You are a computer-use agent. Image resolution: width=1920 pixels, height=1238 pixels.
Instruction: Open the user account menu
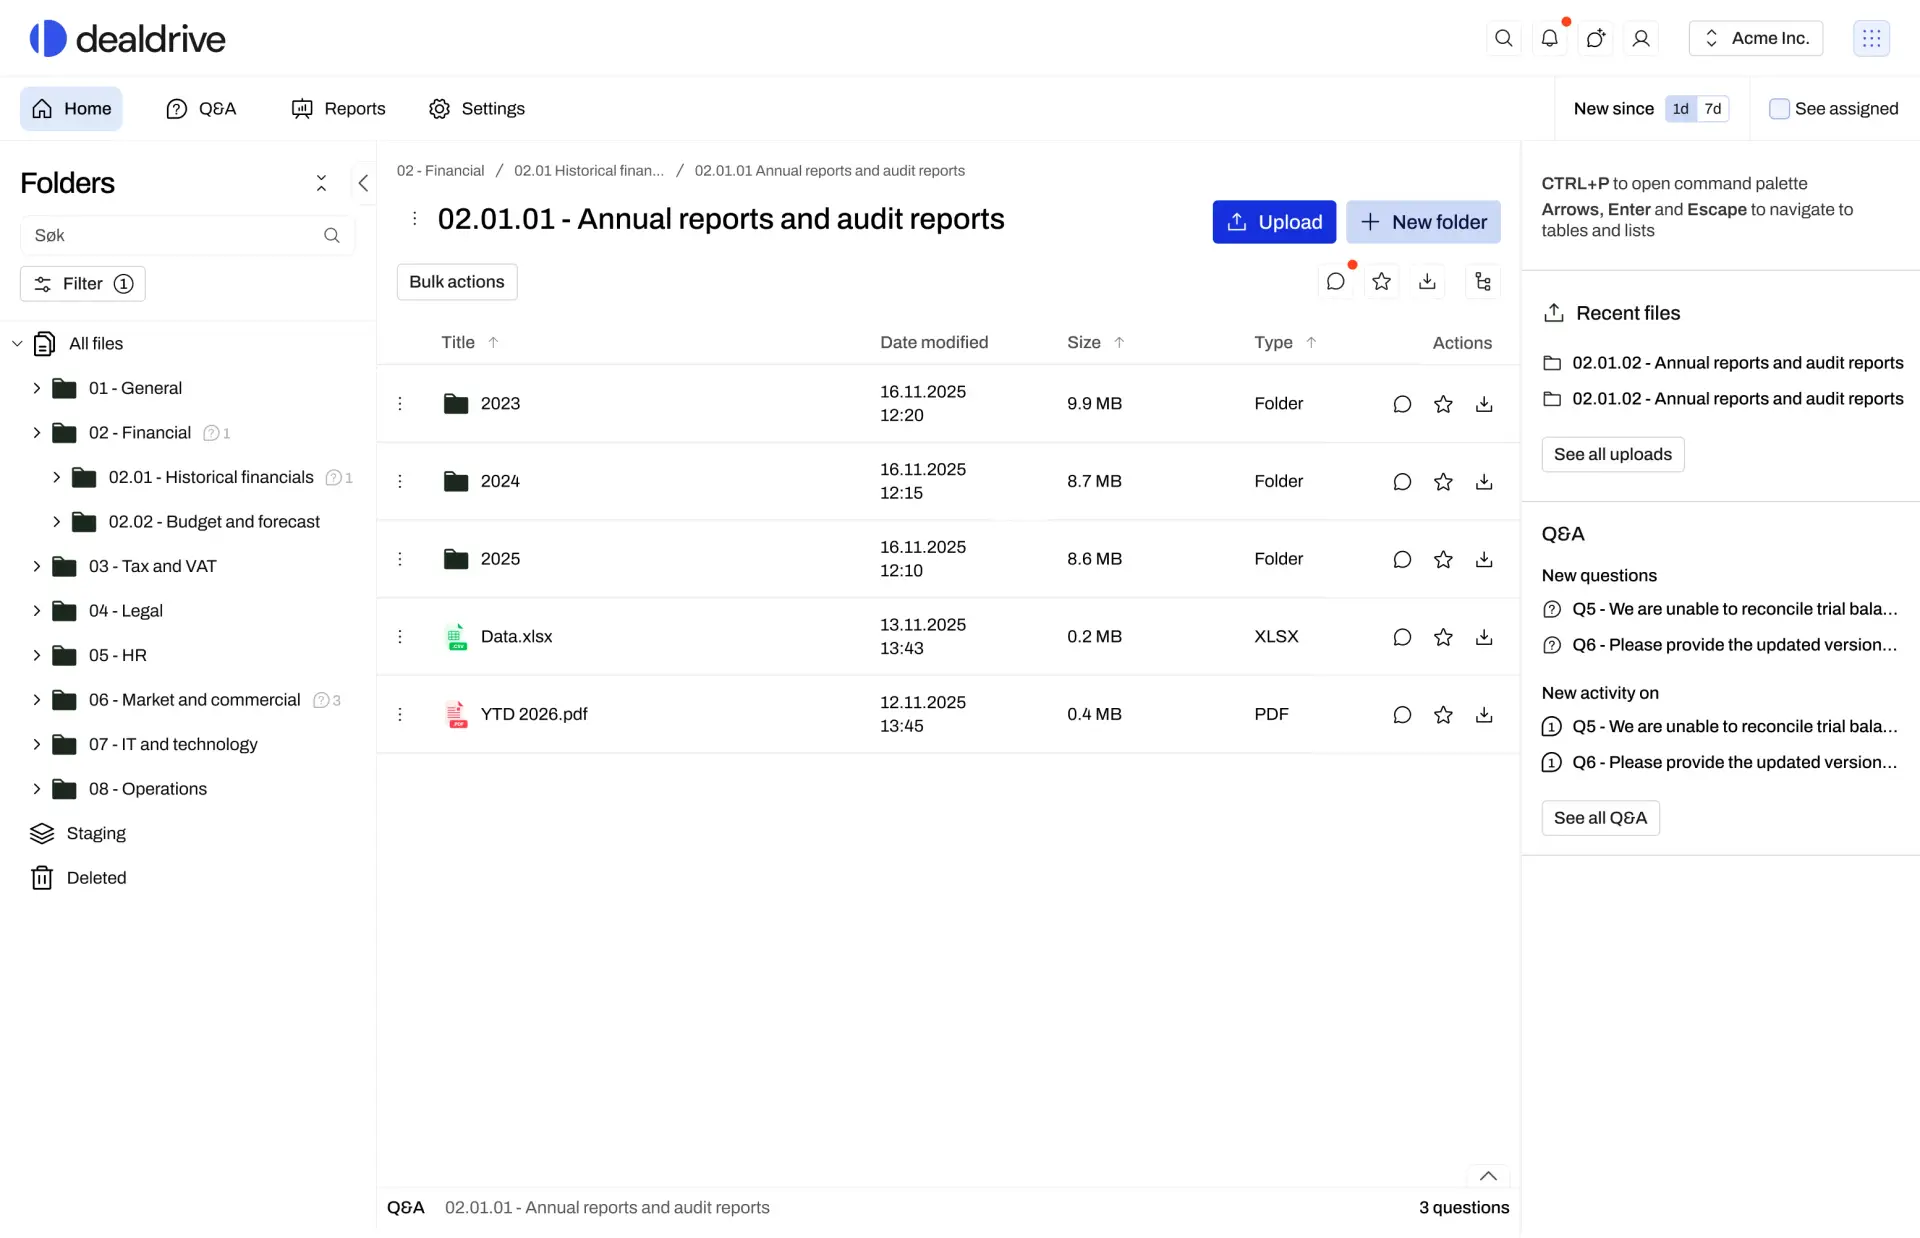click(1641, 38)
